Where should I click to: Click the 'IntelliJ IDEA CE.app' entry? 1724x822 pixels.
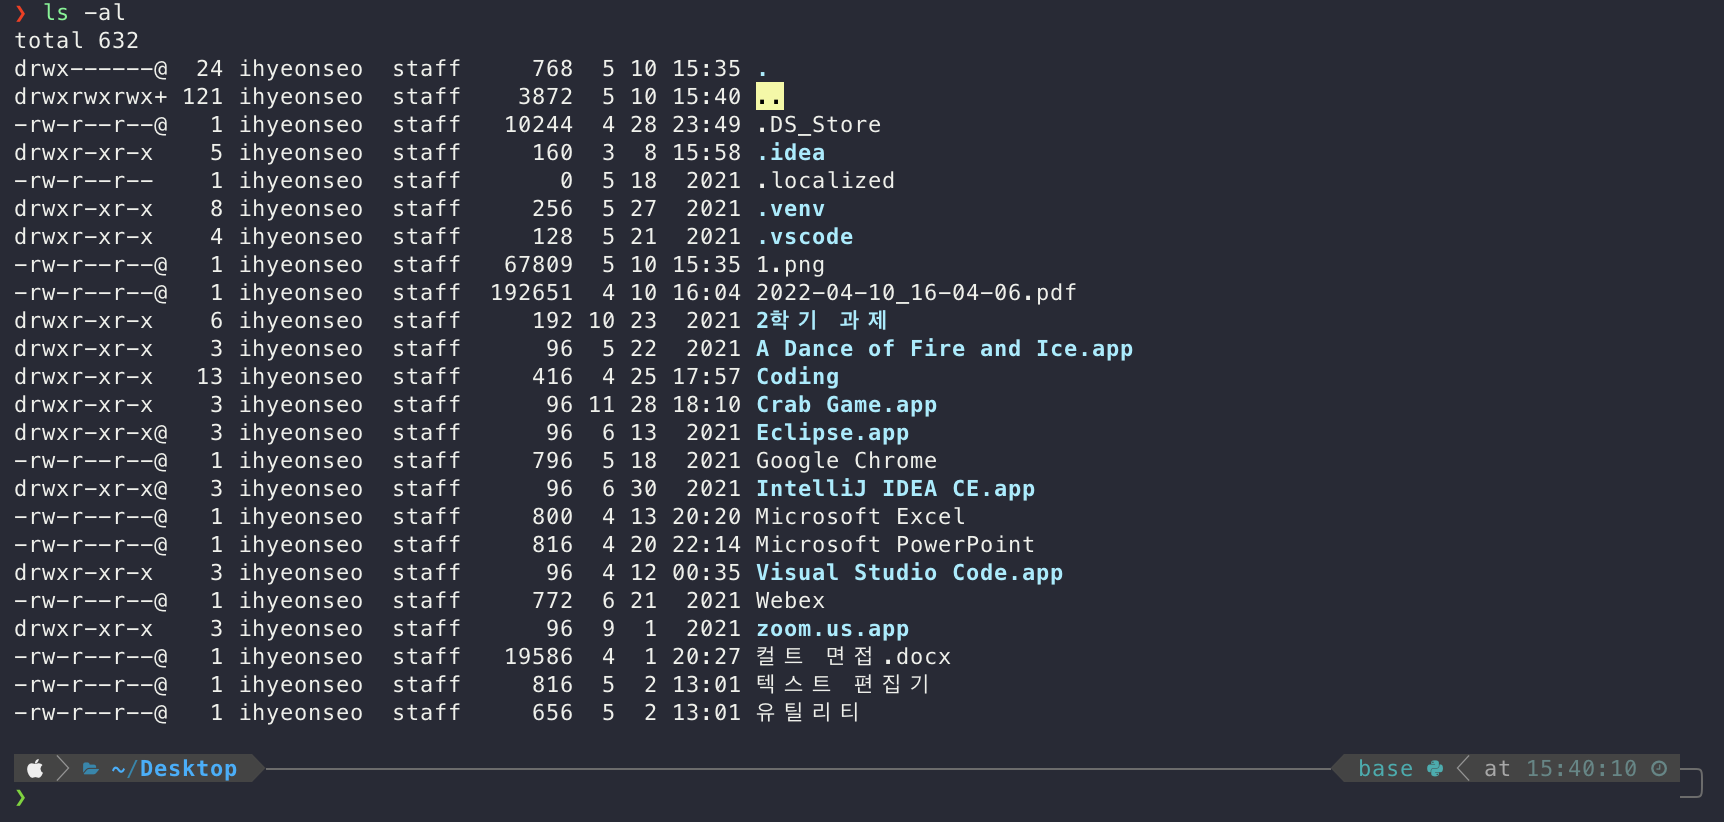pyautogui.click(x=896, y=489)
